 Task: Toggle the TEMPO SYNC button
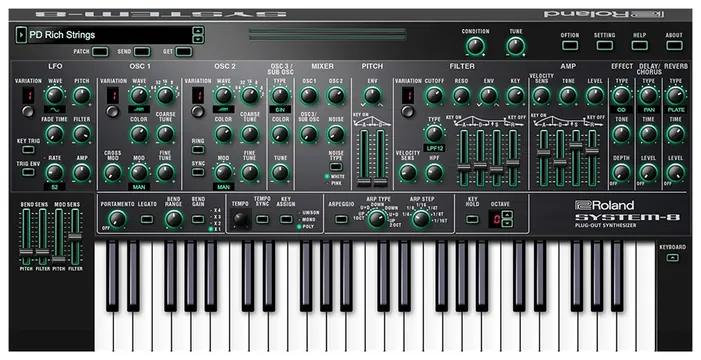[262, 219]
